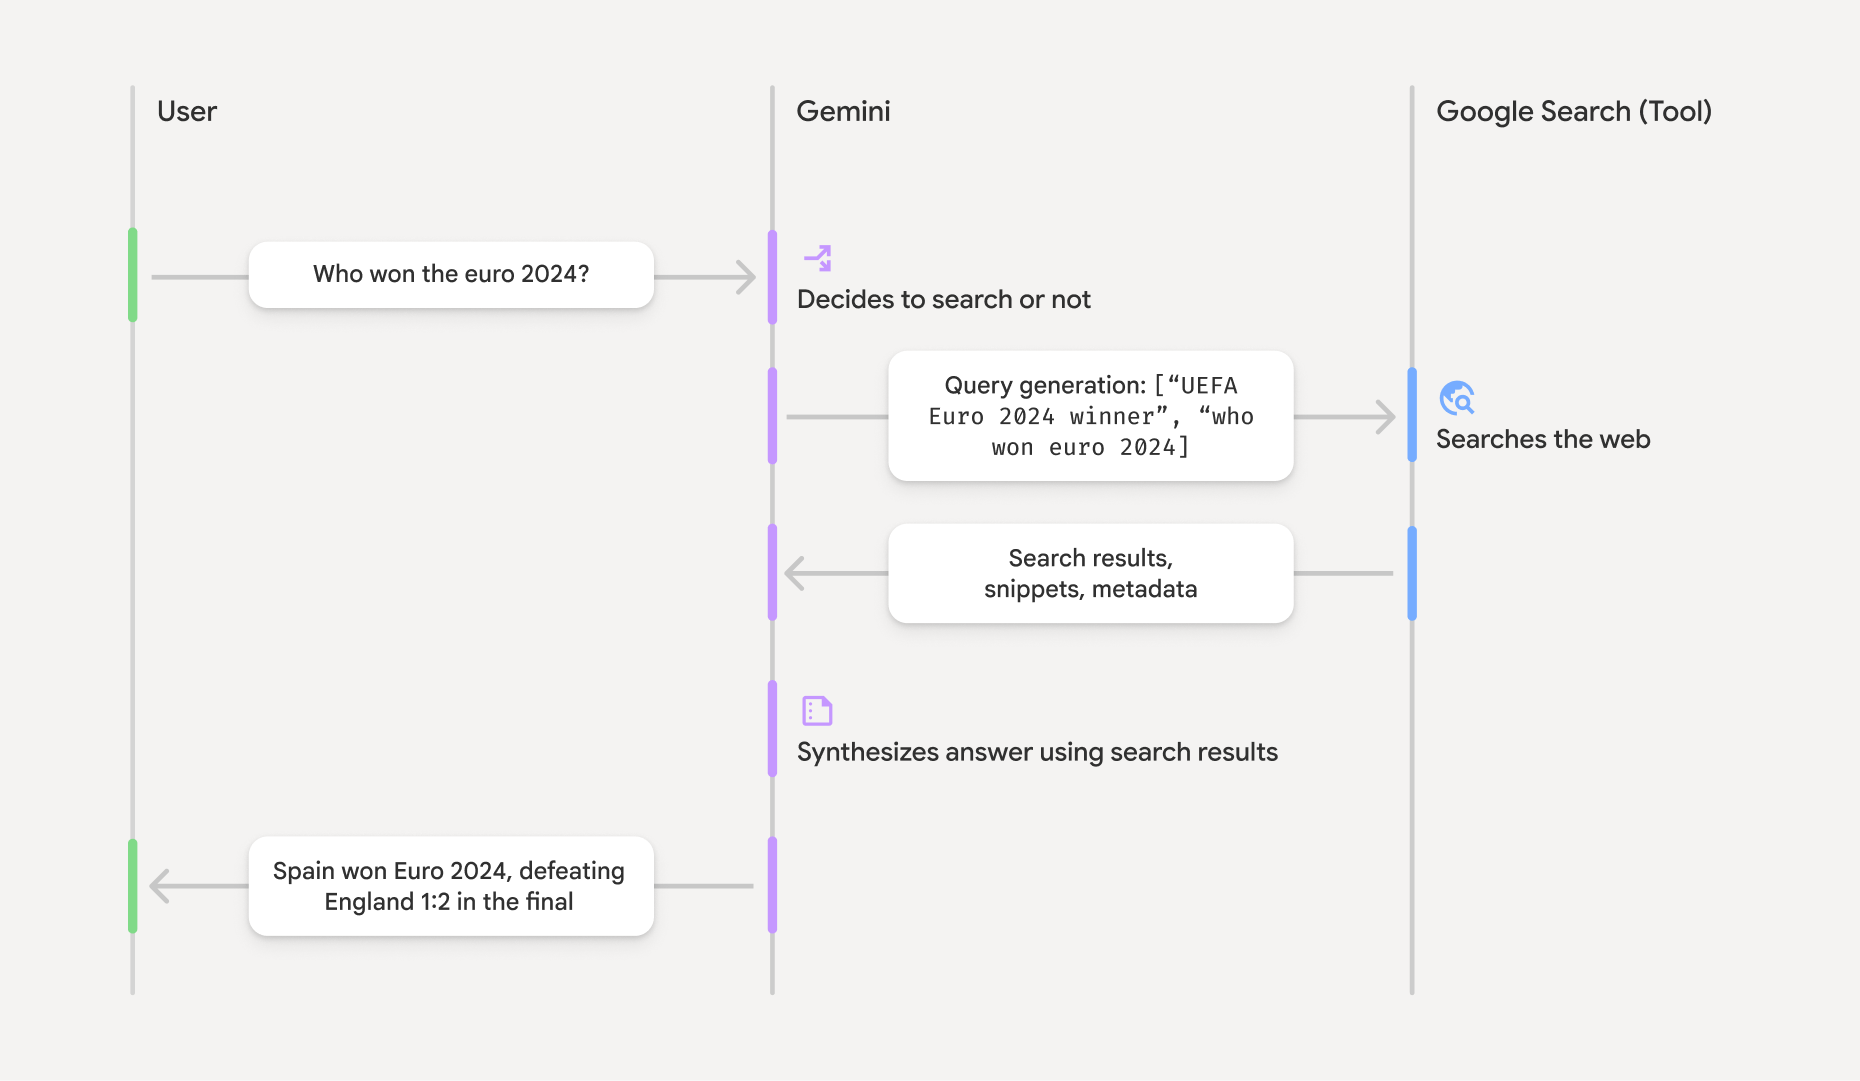The height and width of the screenshot is (1081, 1860).
Task: Click the arrow returning search results to Gemini
Action: tap(796, 573)
